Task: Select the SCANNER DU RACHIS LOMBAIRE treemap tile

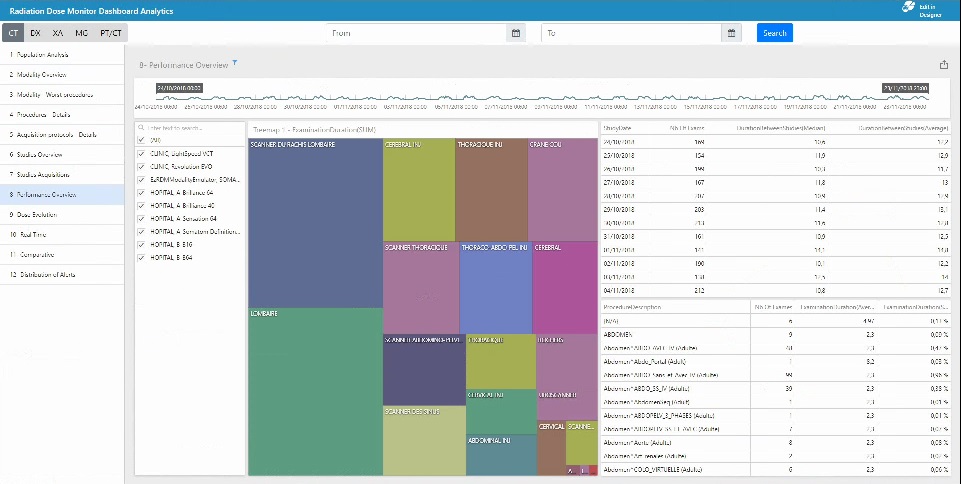Action: [315, 220]
